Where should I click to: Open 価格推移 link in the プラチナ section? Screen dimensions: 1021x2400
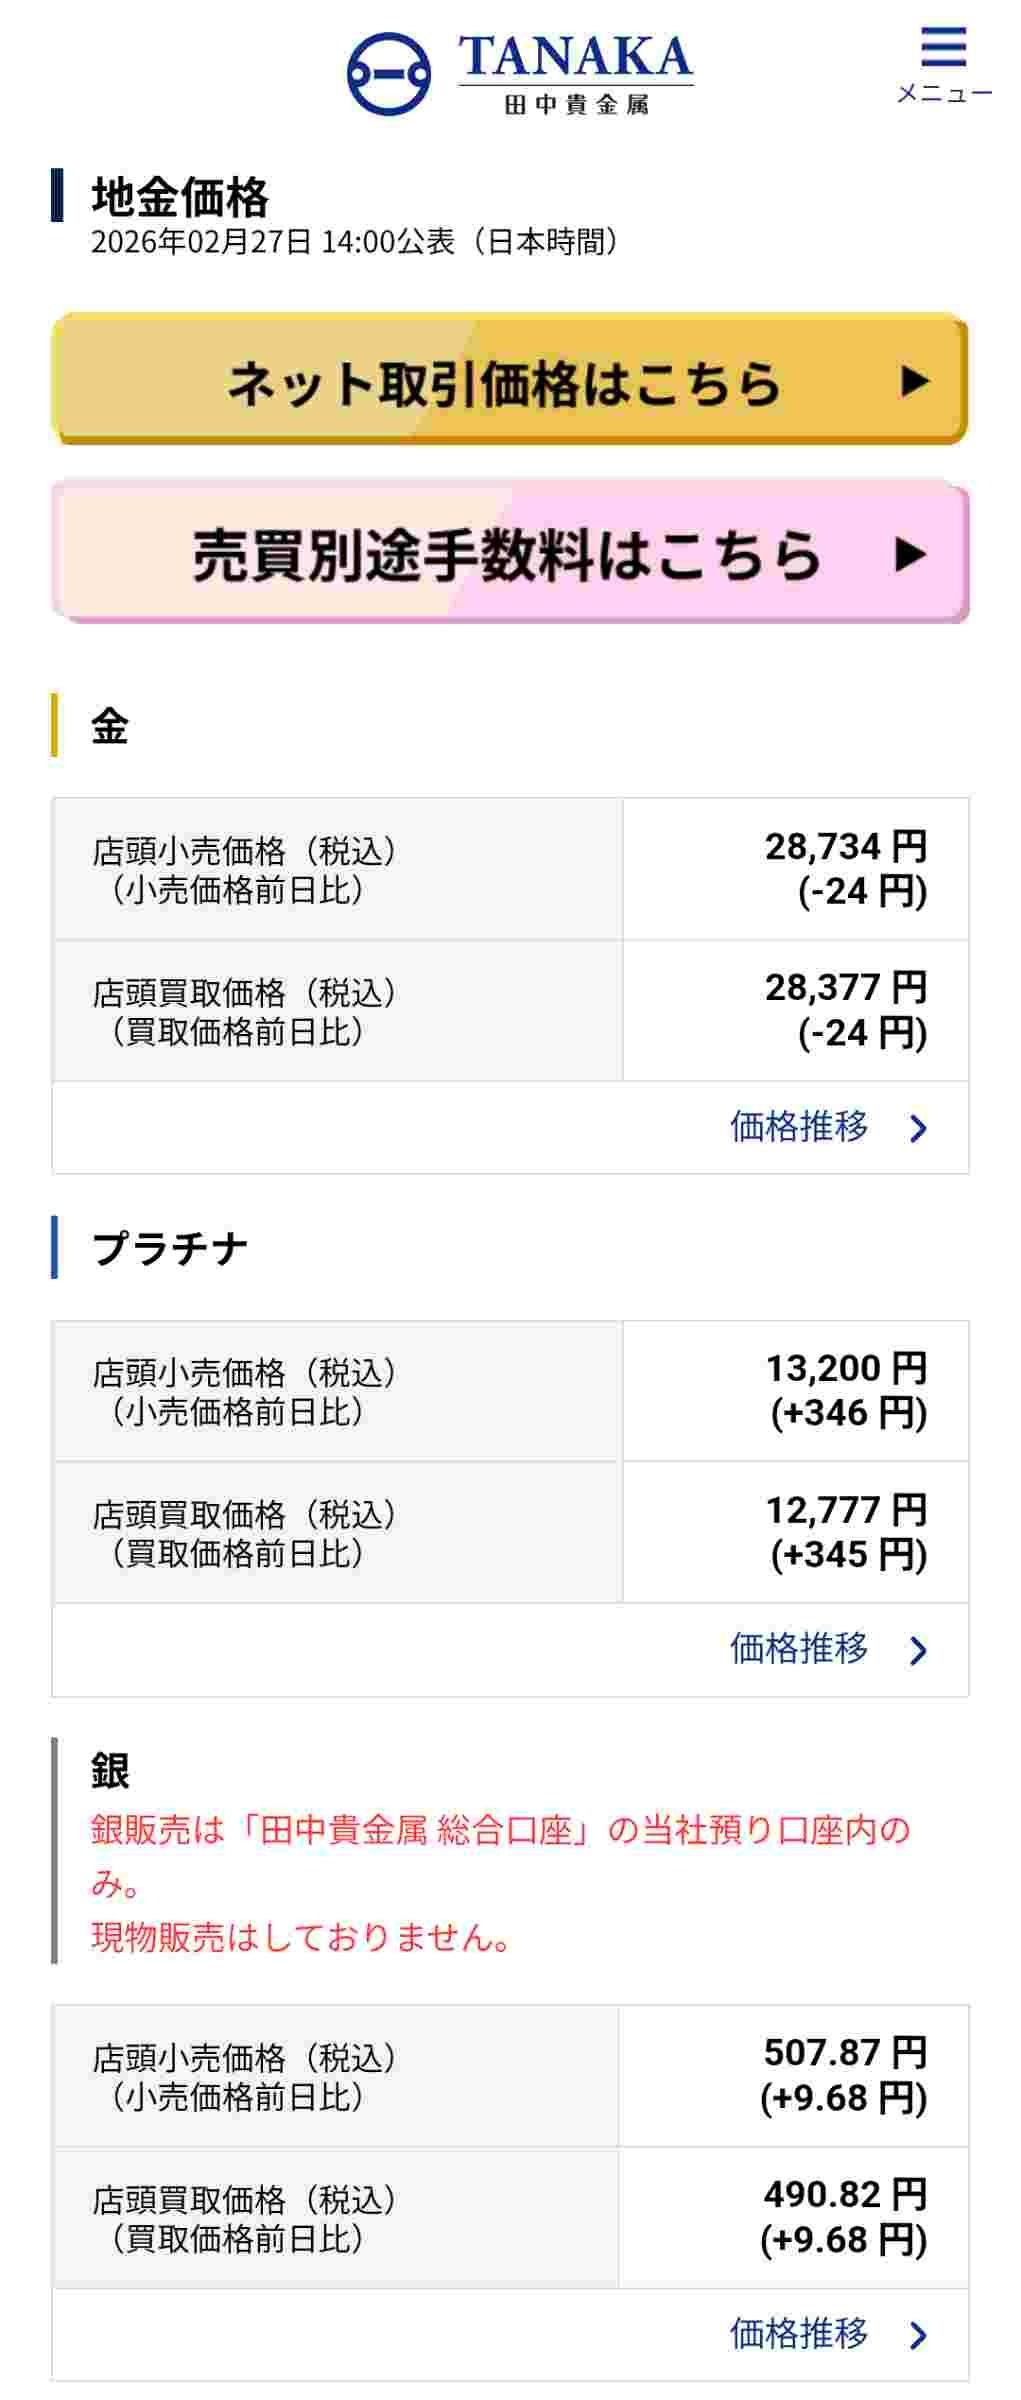point(798,1649)
